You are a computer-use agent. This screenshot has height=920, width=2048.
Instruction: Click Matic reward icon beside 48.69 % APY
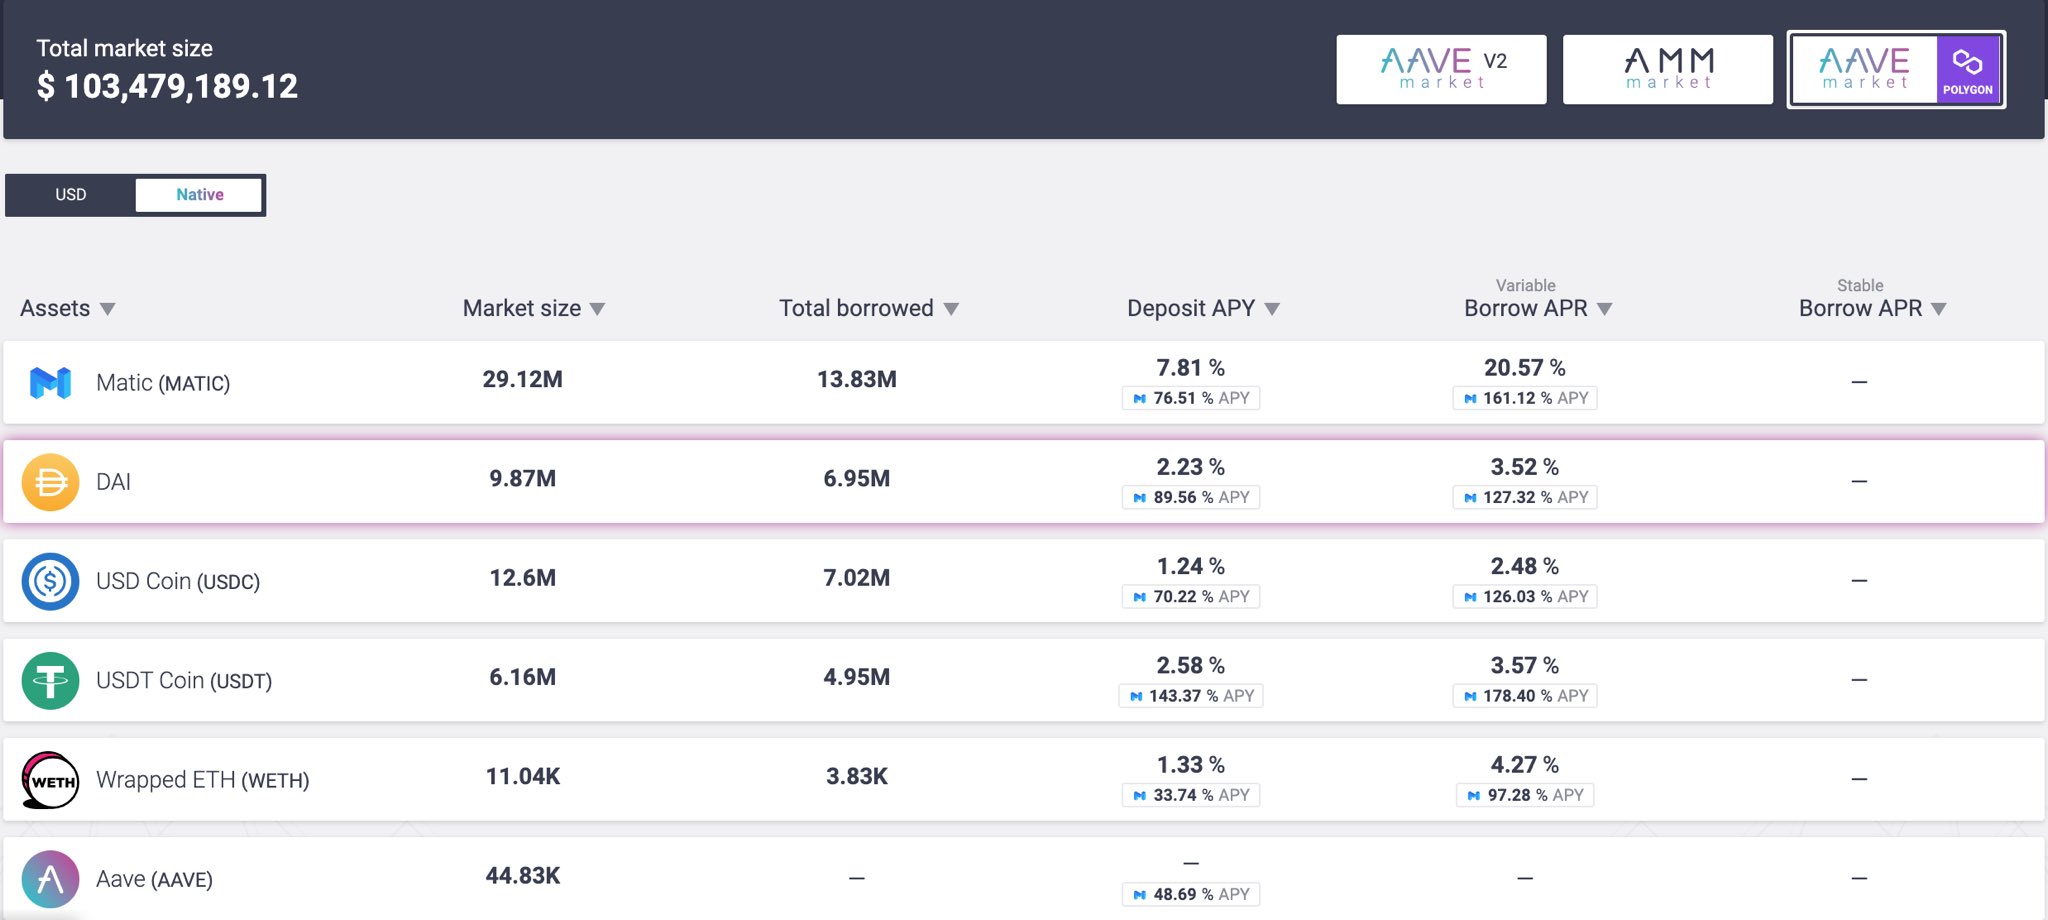pyautogui.click(x=1139, y=894)
